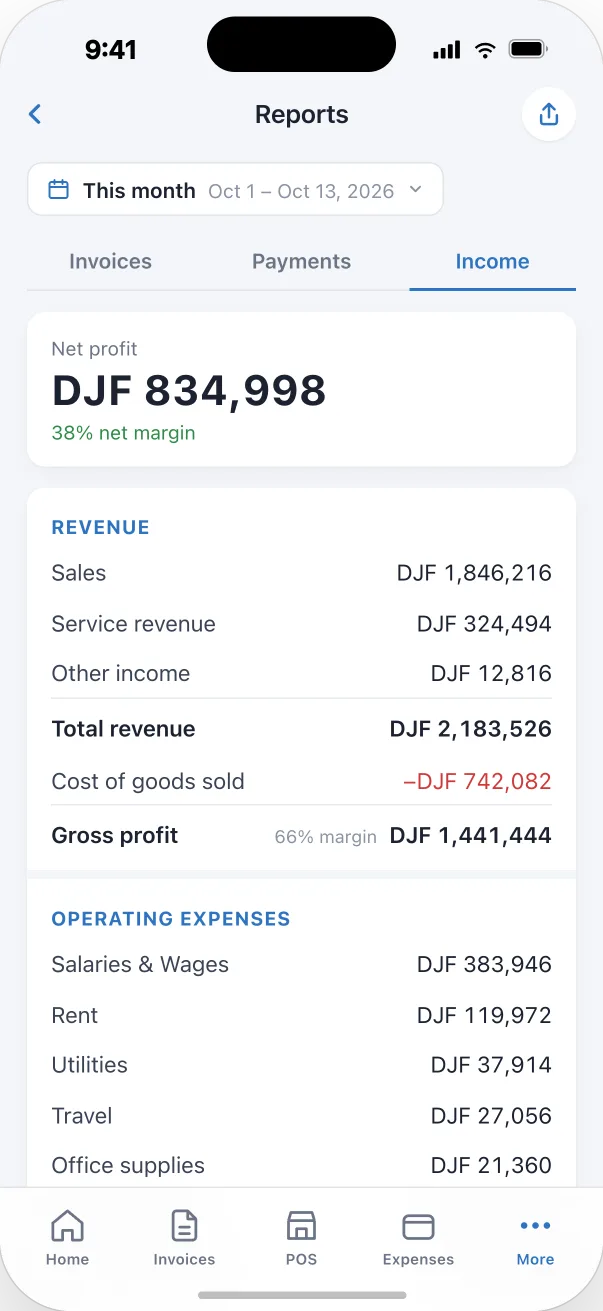603x1311 pixels.
Task: Select the Sales revenue row
Action: (x=301, y=573)
